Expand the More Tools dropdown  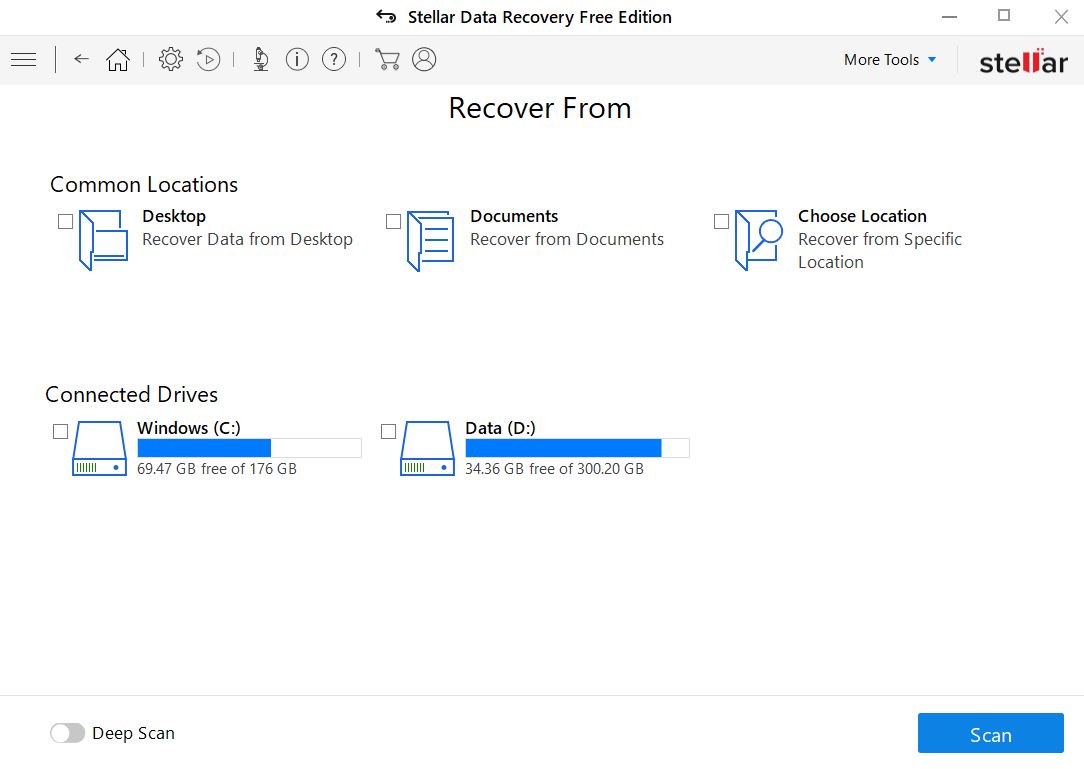tap(890, 59)
